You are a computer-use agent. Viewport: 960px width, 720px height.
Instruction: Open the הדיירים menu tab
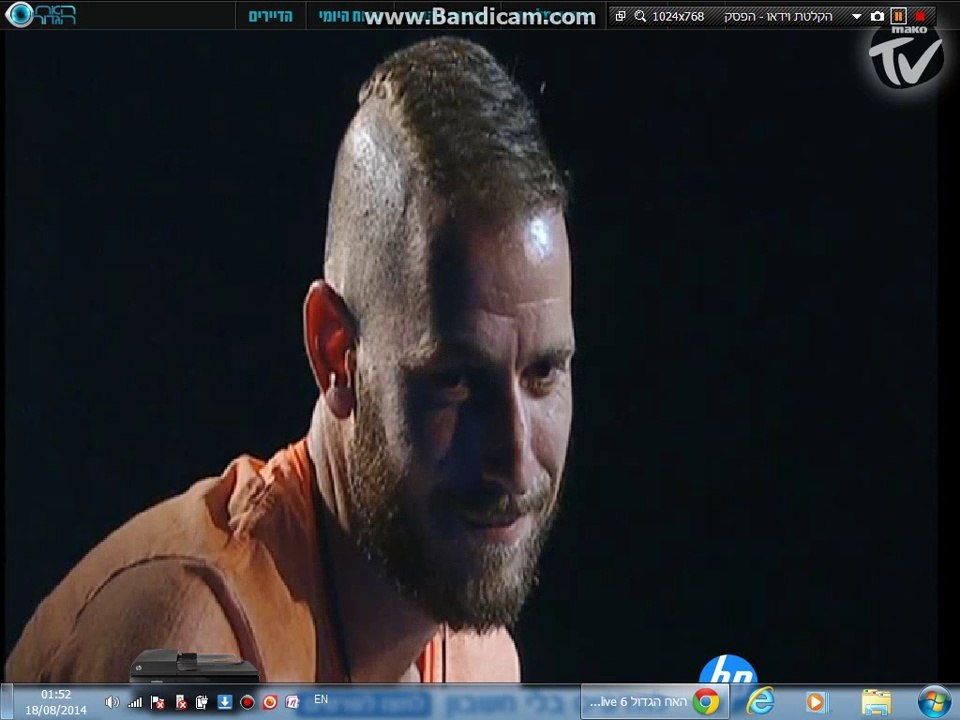tap(271, 16)
